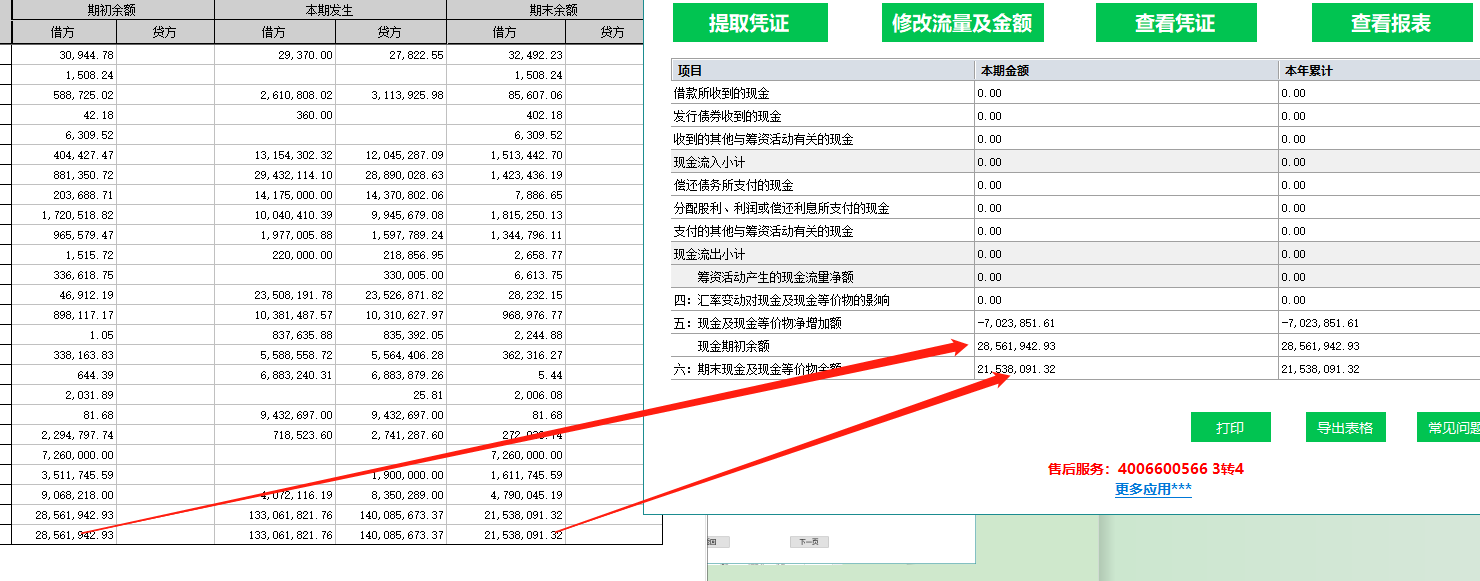Select the 本期金额 column header
The width and height of the screenshot is (1480, 581).
point(1126,70)
